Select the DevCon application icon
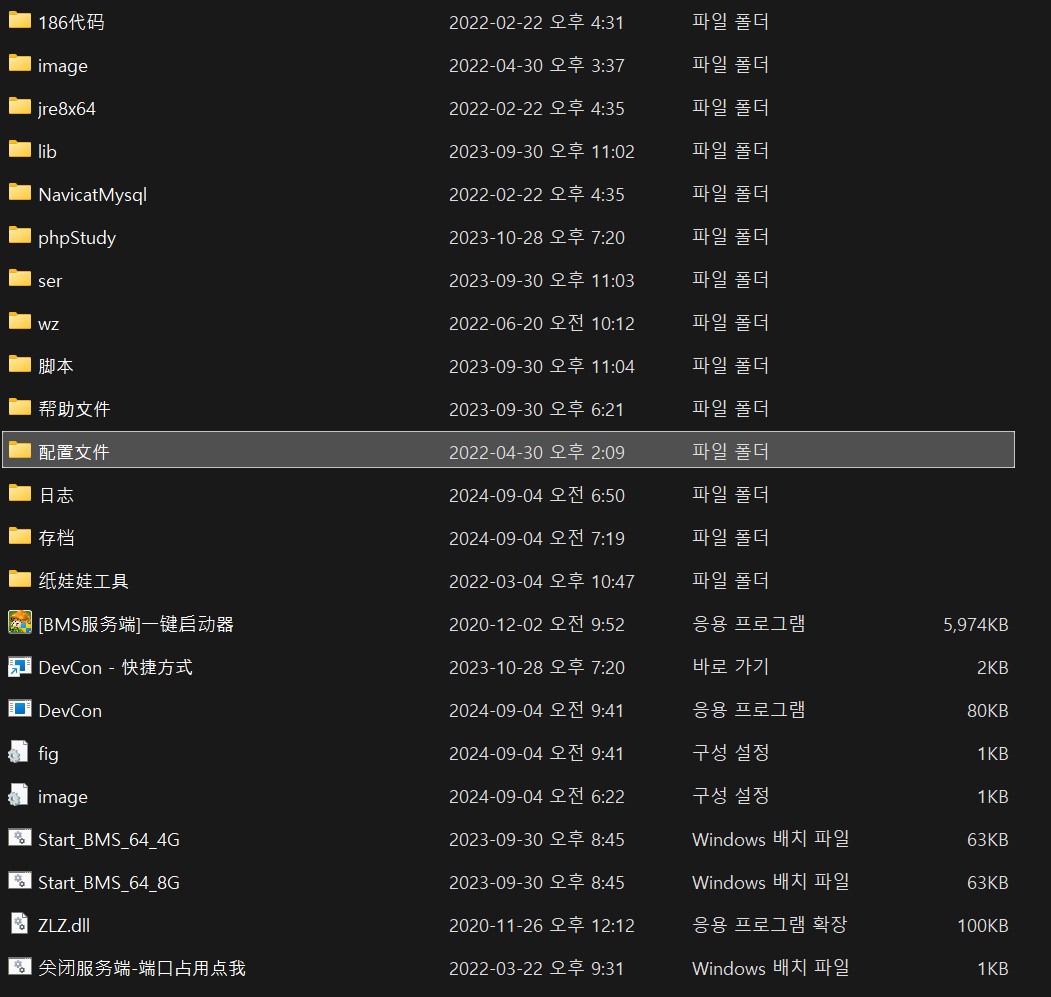Viewport: 1051px width, 997px height. point(19,709)
